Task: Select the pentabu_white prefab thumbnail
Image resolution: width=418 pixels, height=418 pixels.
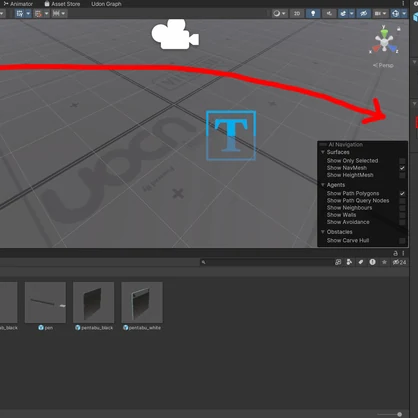Action: 142,302
